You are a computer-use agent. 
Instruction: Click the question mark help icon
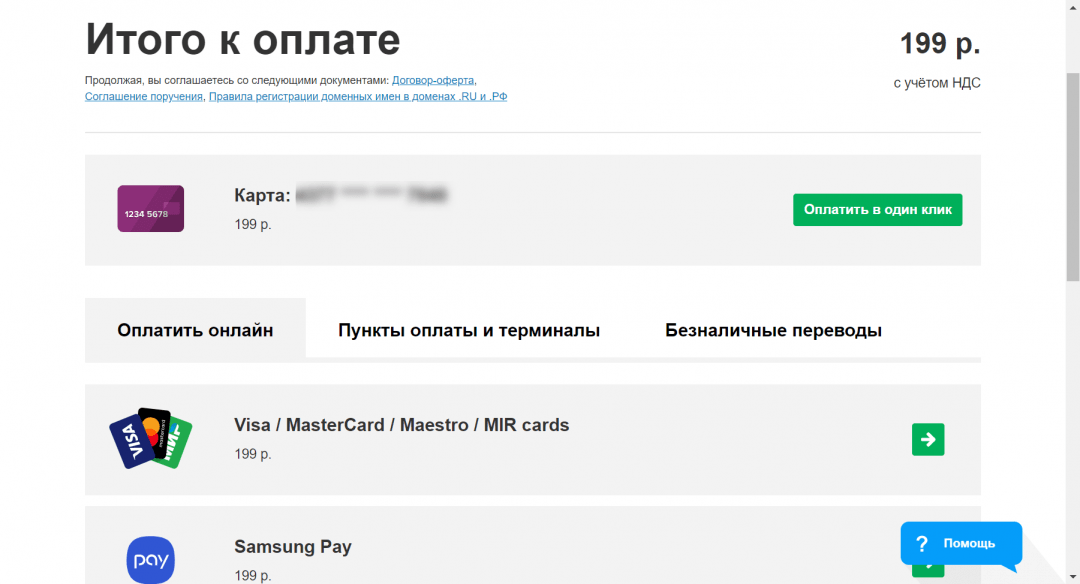tap(922, 543)
